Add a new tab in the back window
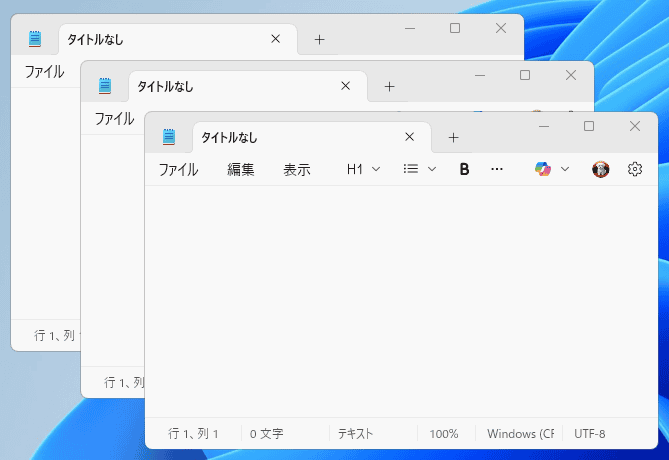Screen dimensions: 669x460 click(x=319, y=40)
